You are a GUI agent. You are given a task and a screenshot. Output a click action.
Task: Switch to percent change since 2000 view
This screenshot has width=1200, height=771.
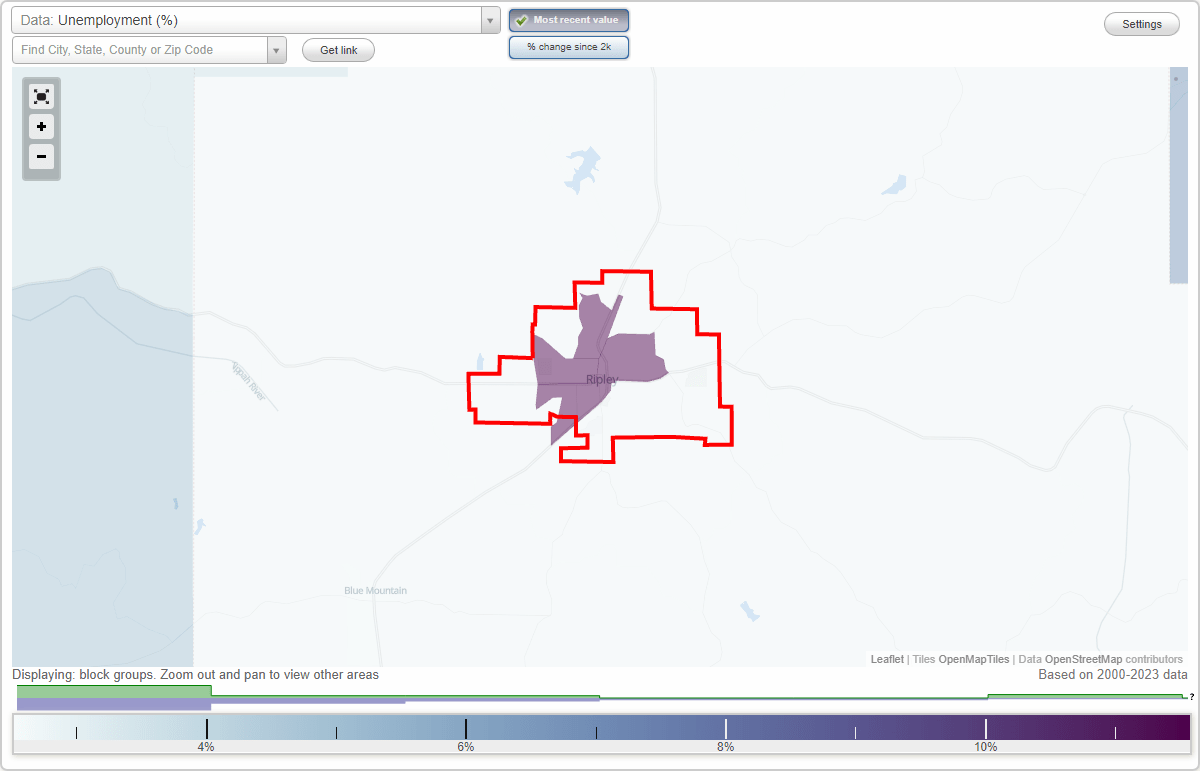[568, 46]
